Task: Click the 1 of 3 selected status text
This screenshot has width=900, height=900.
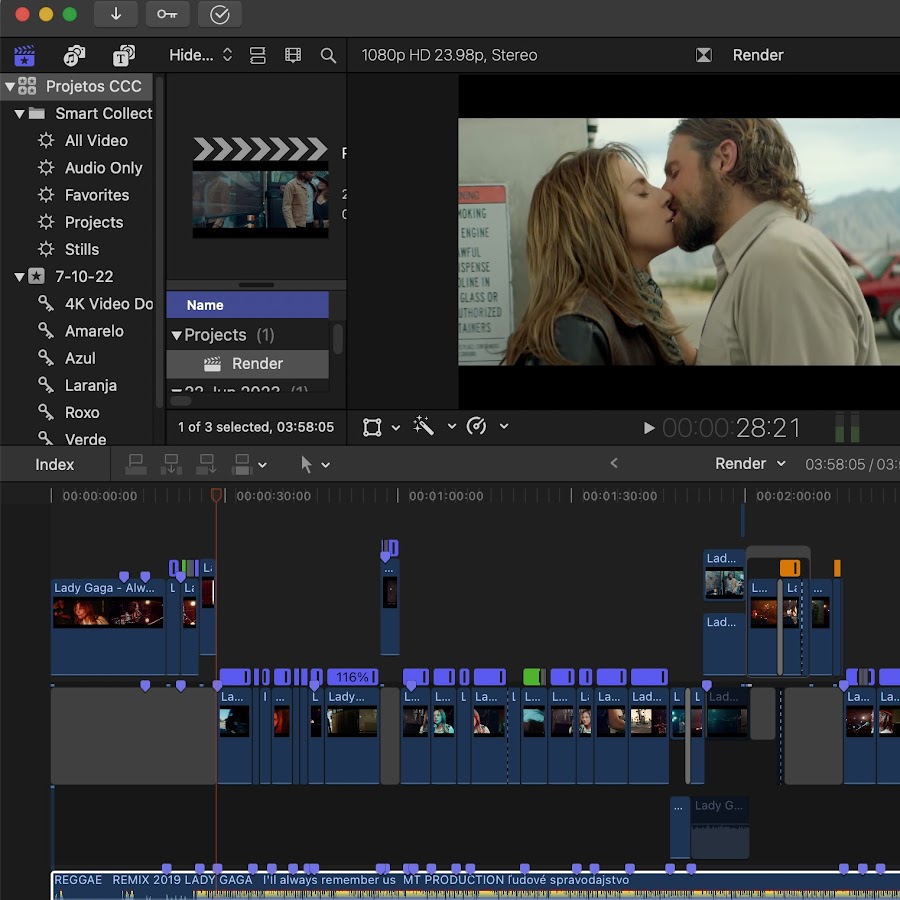Action: tap(255, 427)
